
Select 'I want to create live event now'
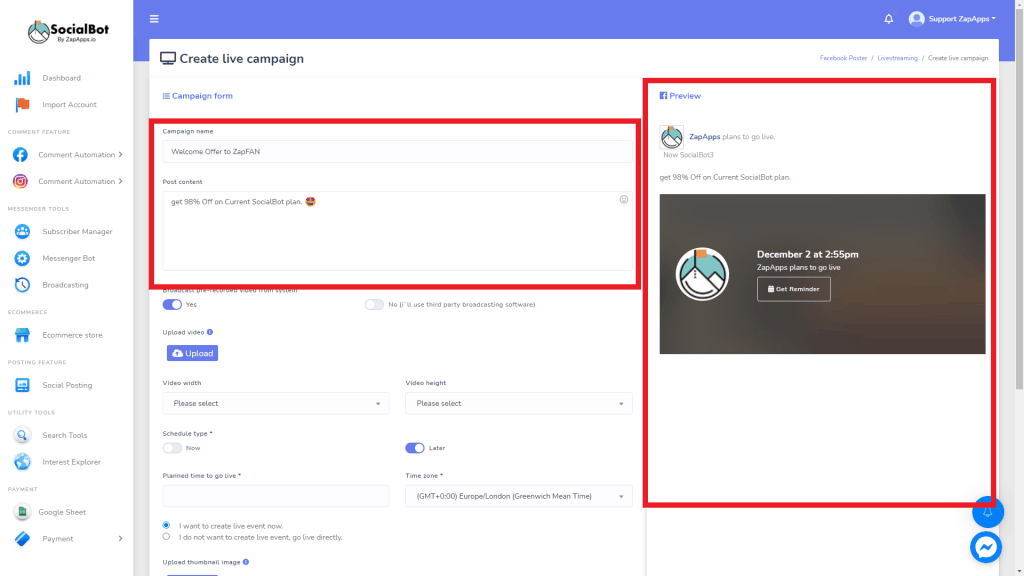point(167,525)
